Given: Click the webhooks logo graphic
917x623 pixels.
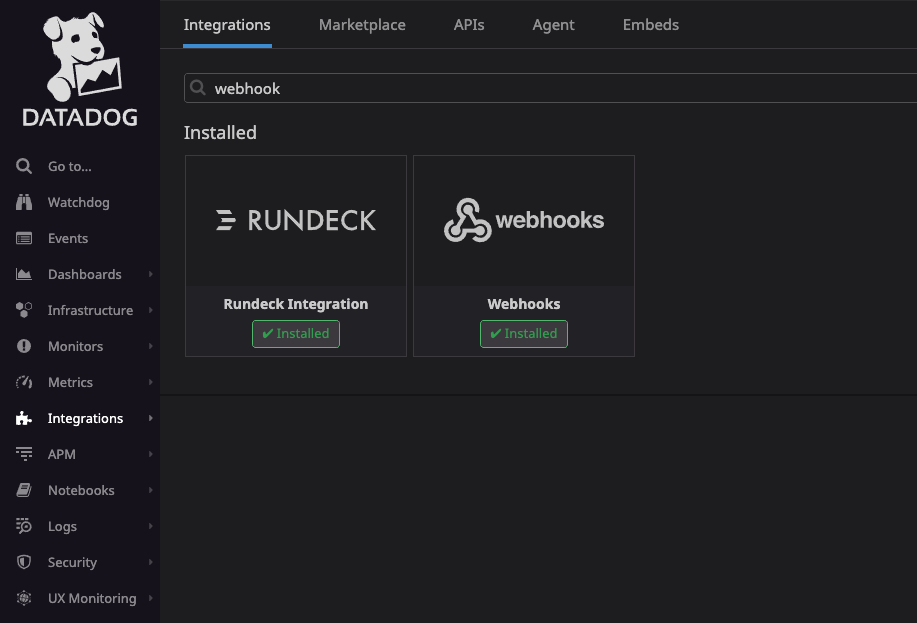Looking at the screenshot, I should click(x=524, y=220).
